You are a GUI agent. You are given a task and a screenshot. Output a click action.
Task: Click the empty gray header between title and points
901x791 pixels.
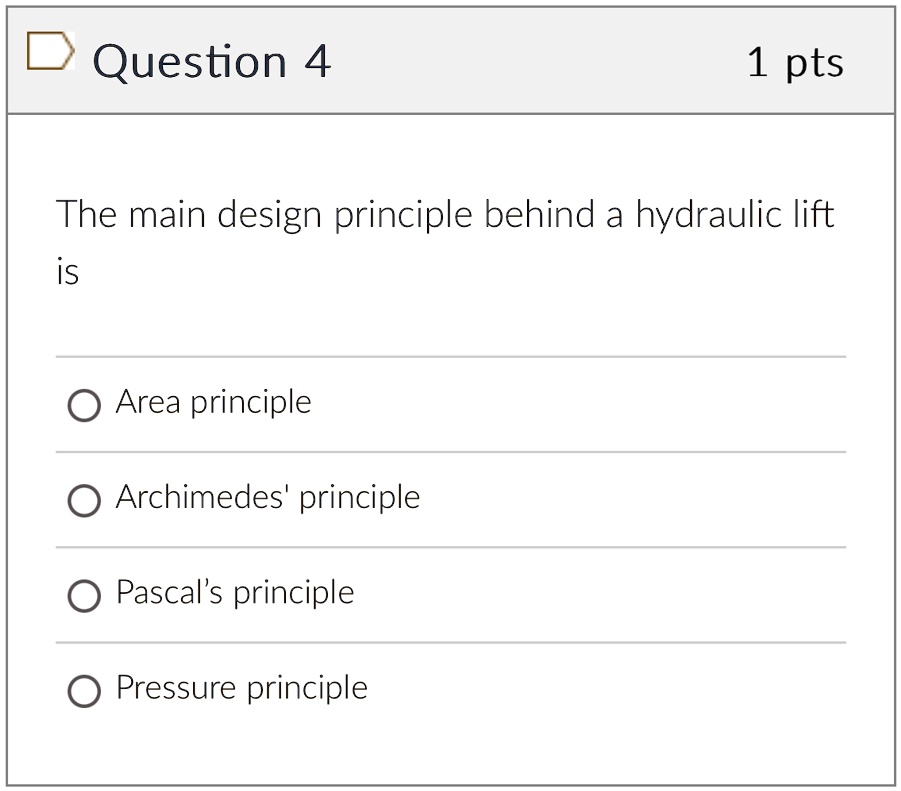pos(540,62)
